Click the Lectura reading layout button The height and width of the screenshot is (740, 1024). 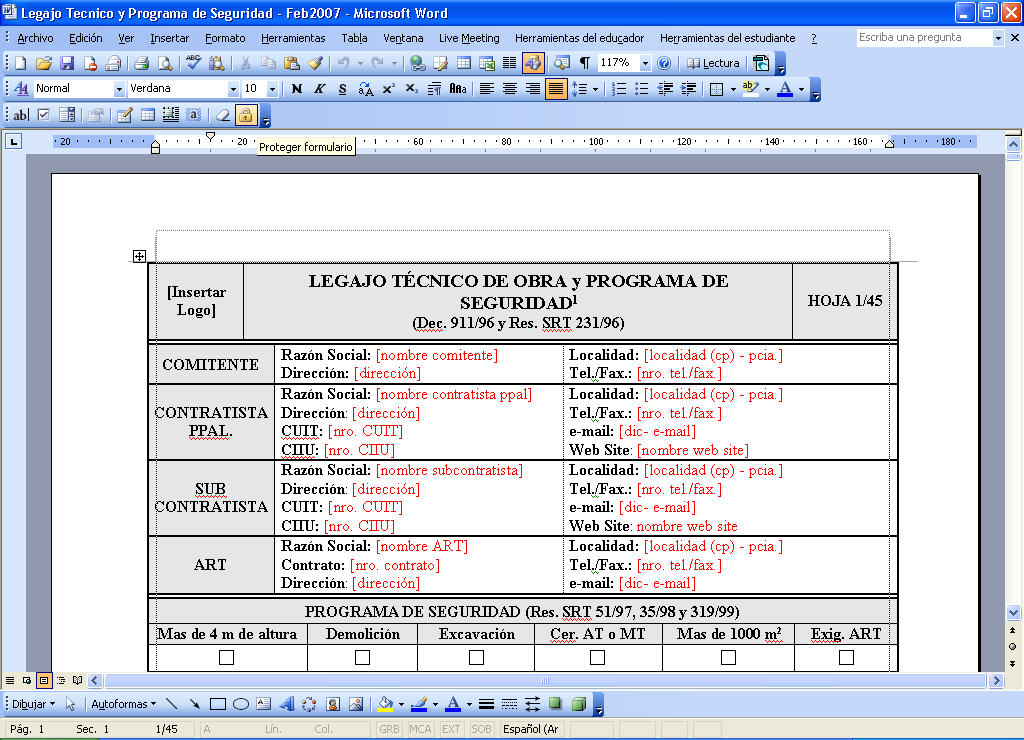pyautogui.click(x=713, y=63)
